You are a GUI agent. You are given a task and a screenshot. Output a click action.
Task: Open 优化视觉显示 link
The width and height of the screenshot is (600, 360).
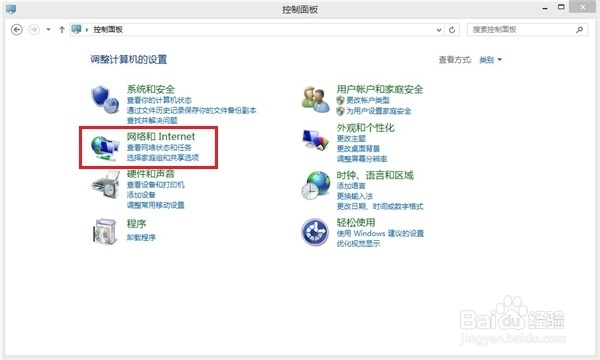(x=358, y=243)
